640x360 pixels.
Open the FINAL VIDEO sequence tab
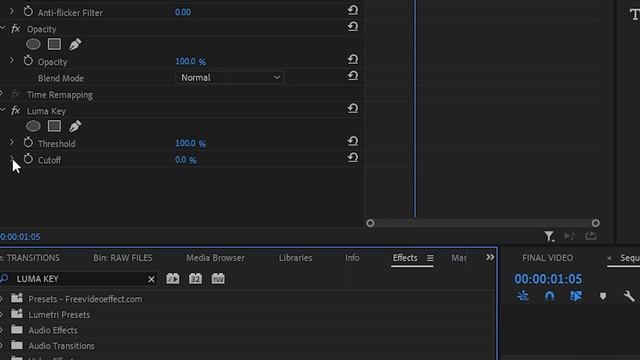pos(547,258)
